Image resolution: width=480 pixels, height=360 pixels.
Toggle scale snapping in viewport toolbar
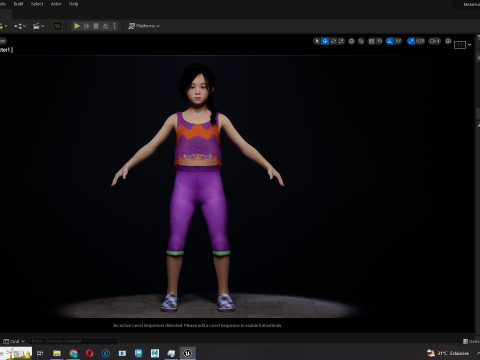[x=411, y=41]
